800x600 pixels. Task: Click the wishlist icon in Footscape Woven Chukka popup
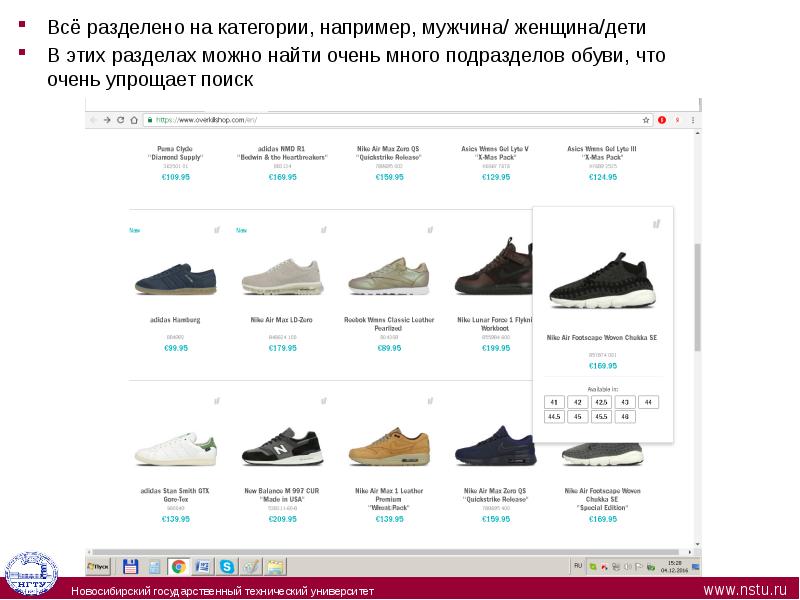point(657,223)
